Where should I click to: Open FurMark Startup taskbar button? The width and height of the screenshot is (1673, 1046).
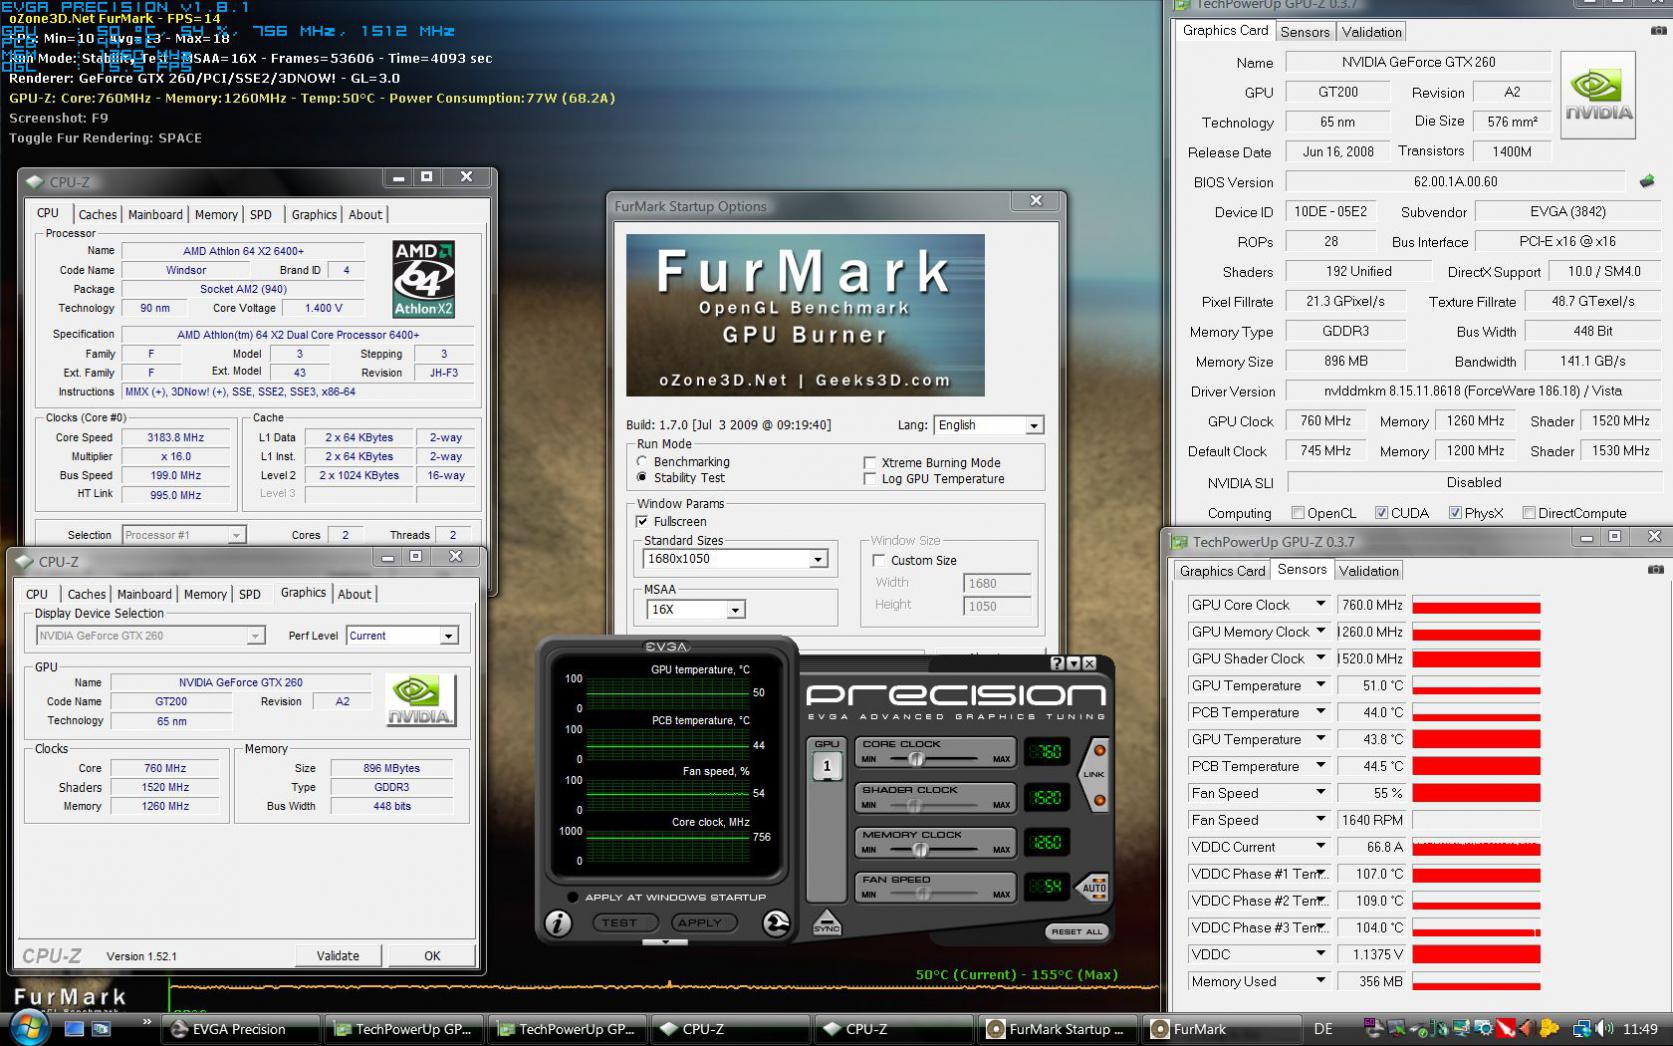point(1059,1029)
